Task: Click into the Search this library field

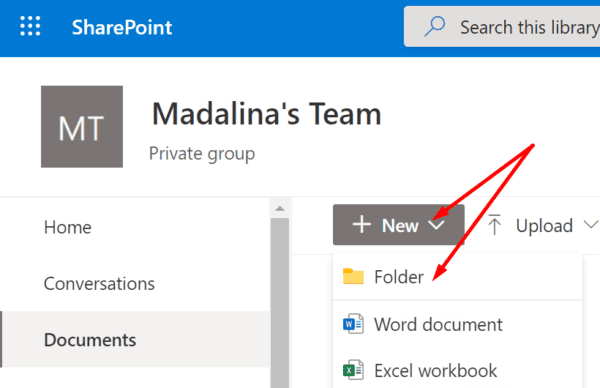Action: [502, 26]
